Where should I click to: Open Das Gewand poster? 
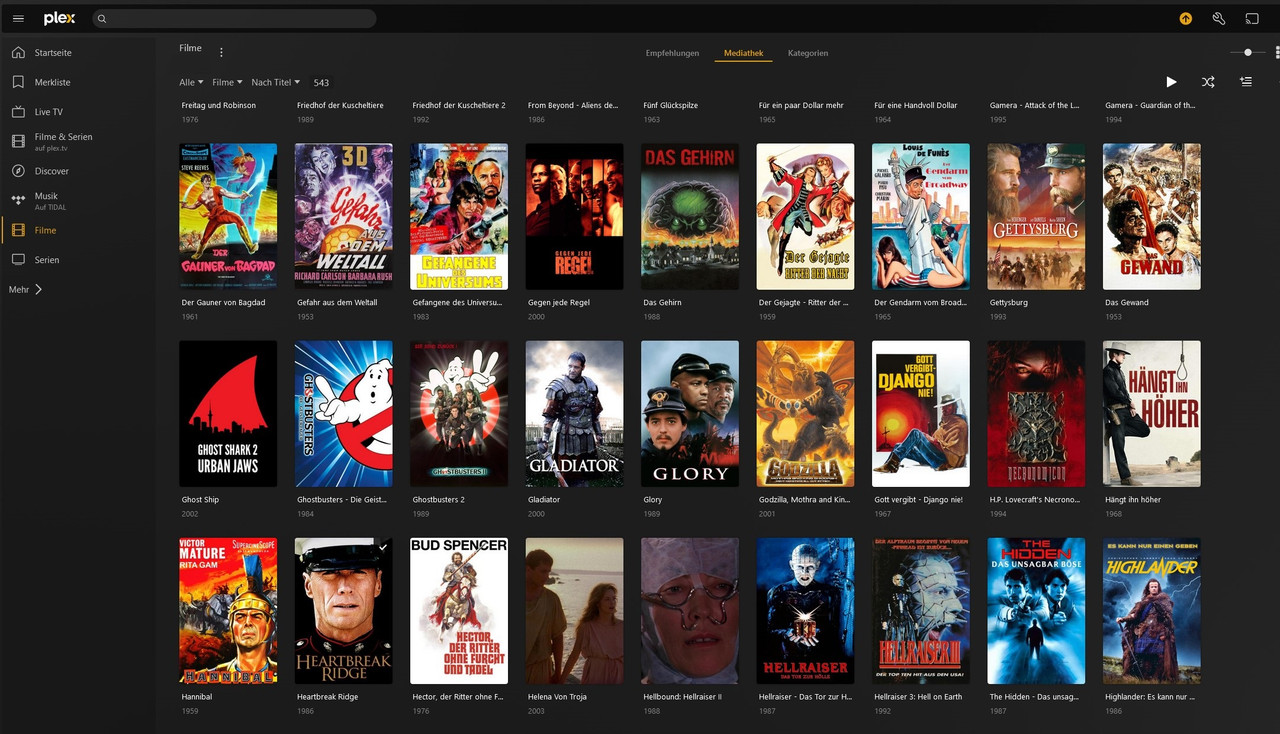[1152, 216]
